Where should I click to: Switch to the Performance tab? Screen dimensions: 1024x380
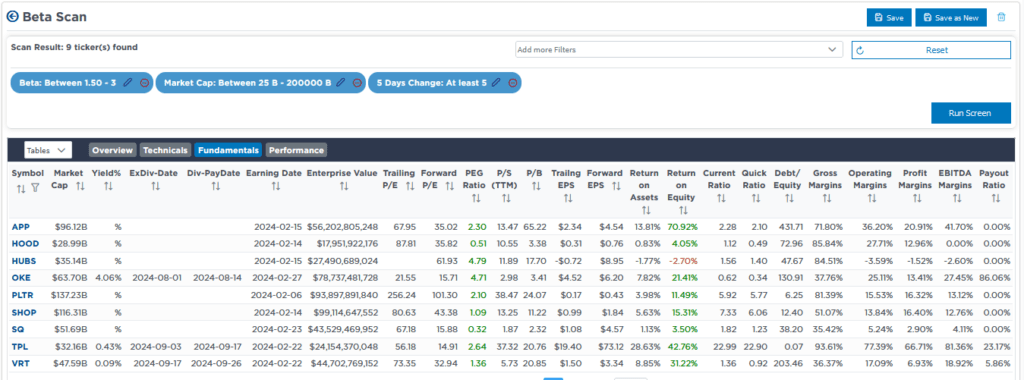pos(296,150)
